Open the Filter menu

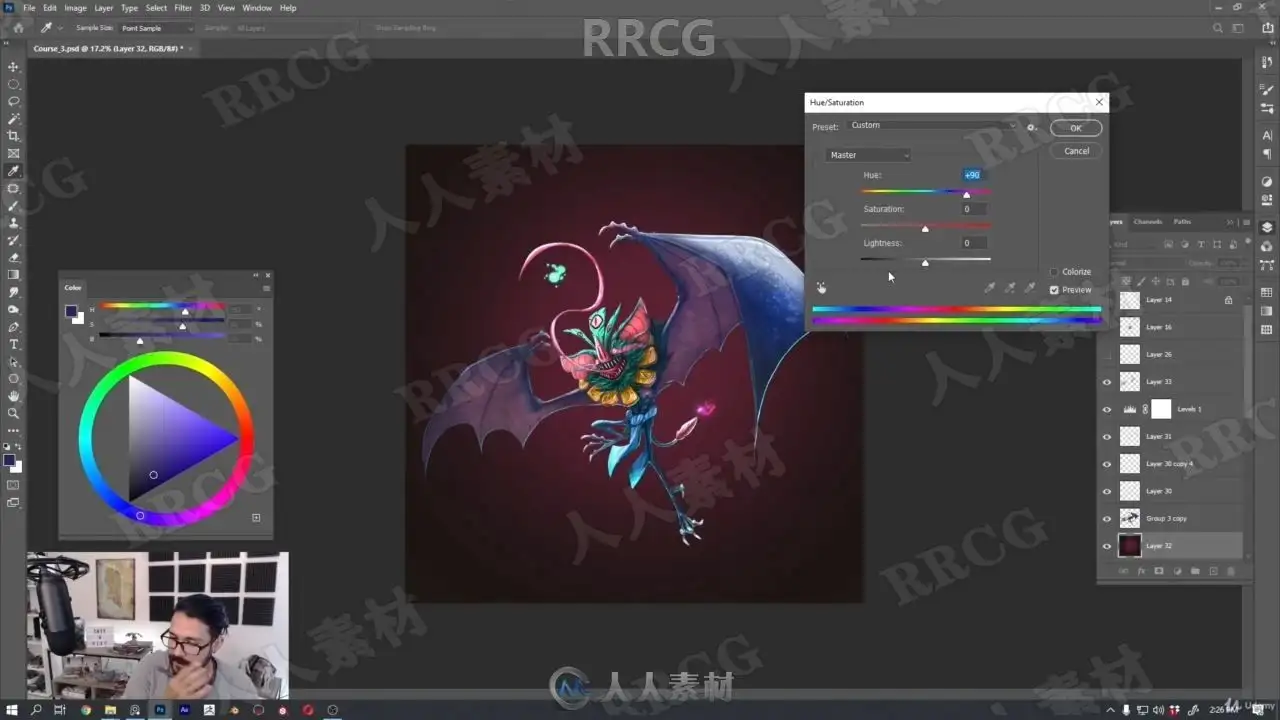(x=183, y=8)
